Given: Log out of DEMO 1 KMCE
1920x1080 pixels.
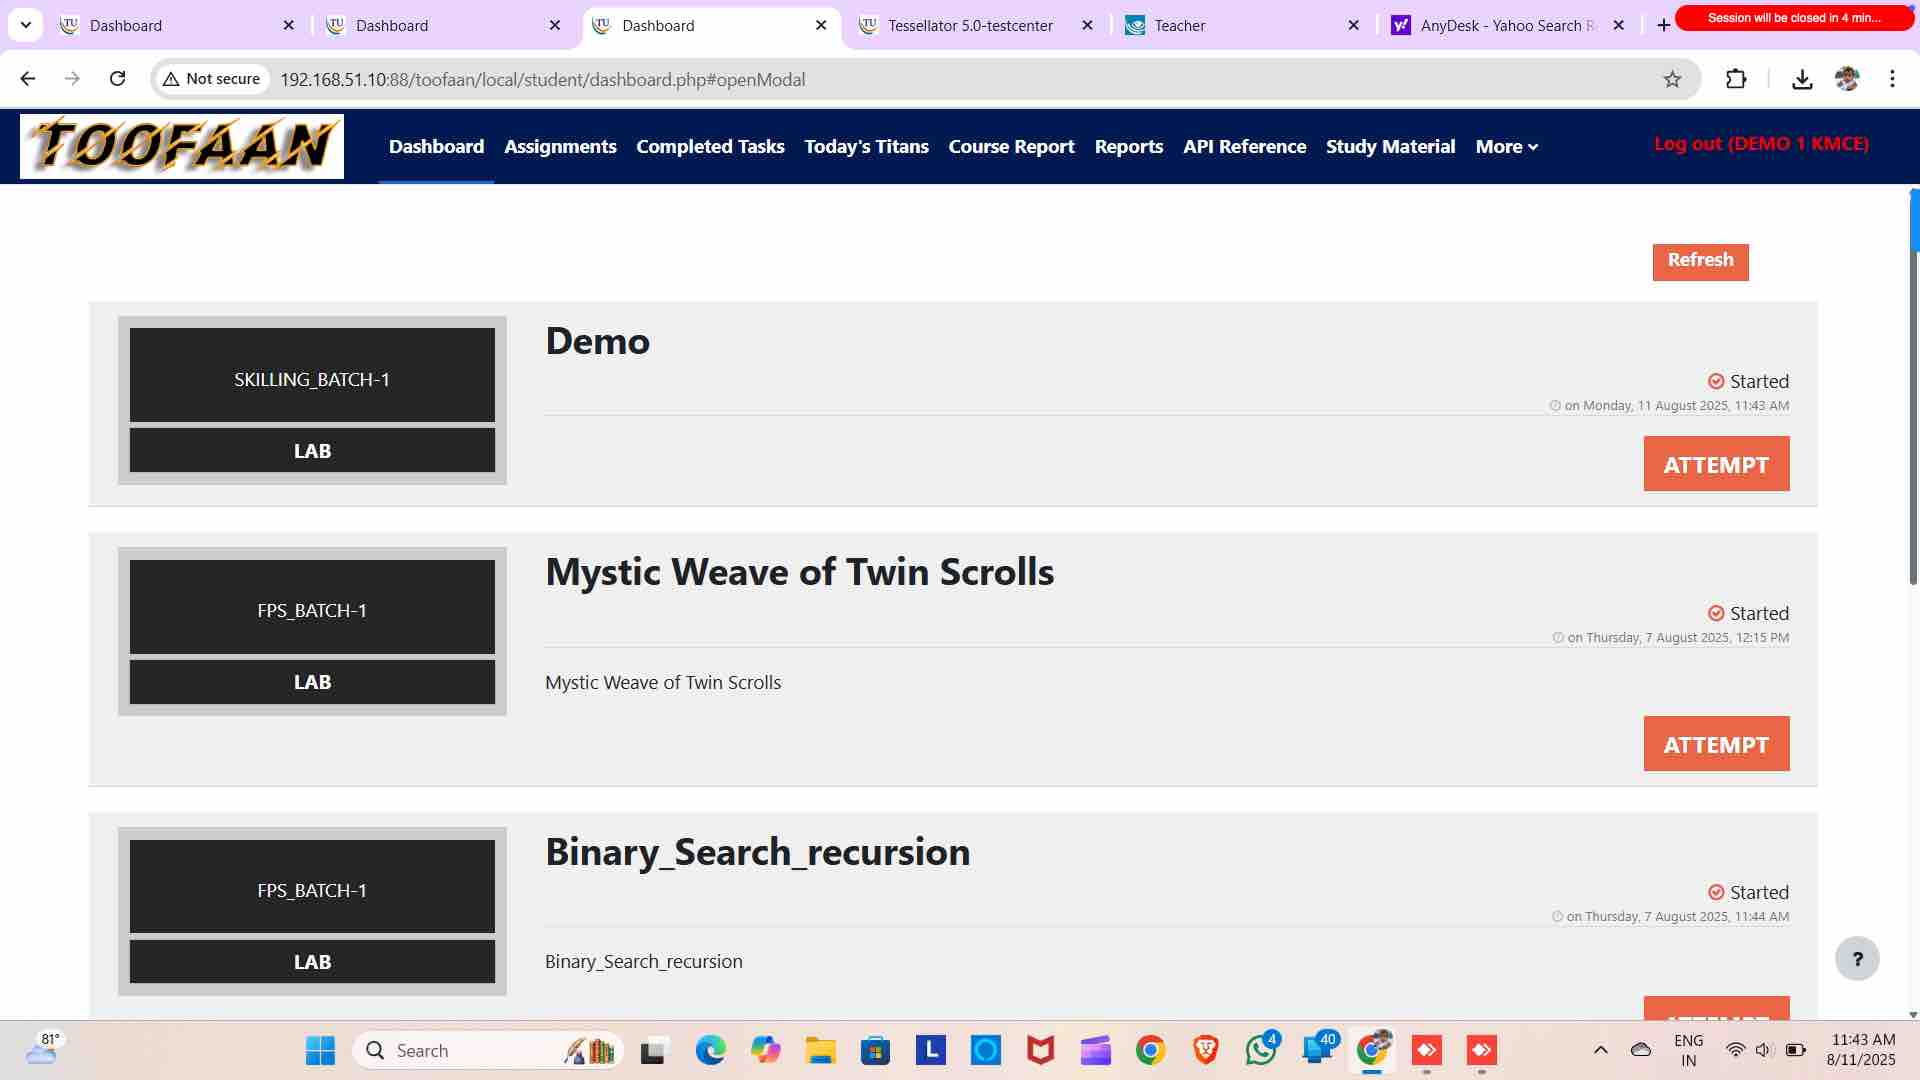Looking at the screenshot, I should tap(1761, 144).
